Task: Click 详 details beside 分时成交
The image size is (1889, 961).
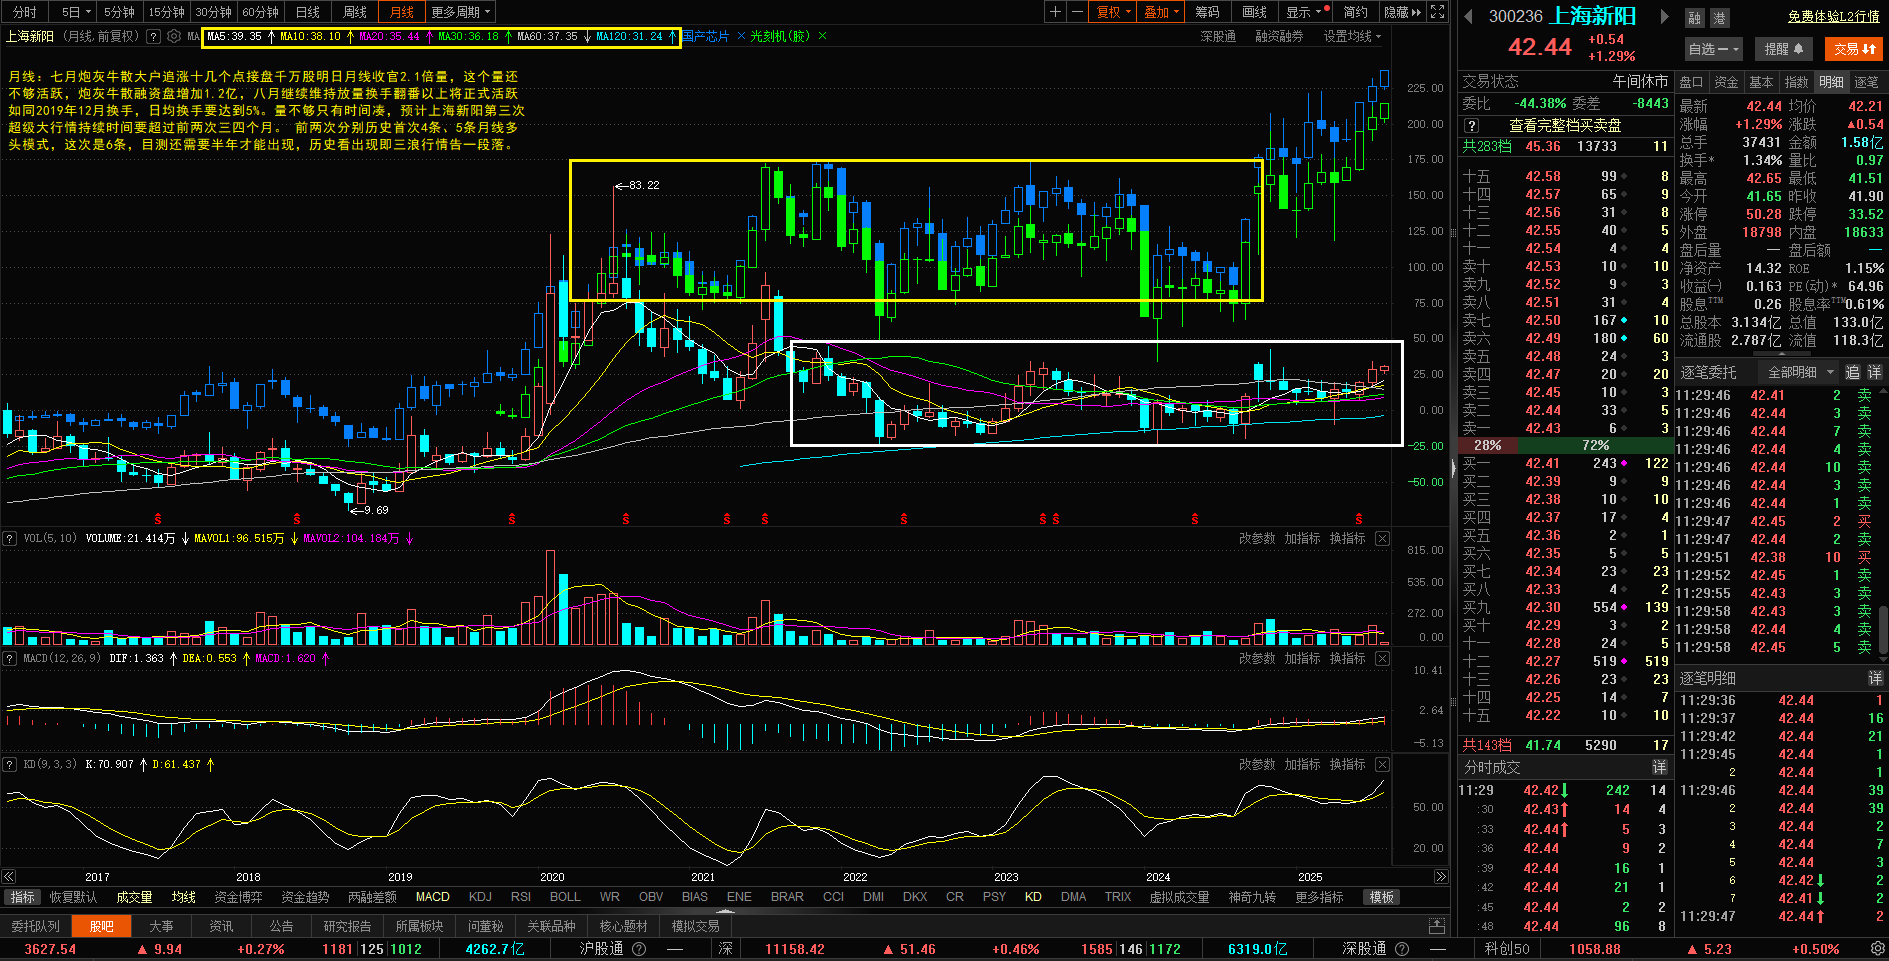Action: pyautogui.click(x=1659, y=767)
